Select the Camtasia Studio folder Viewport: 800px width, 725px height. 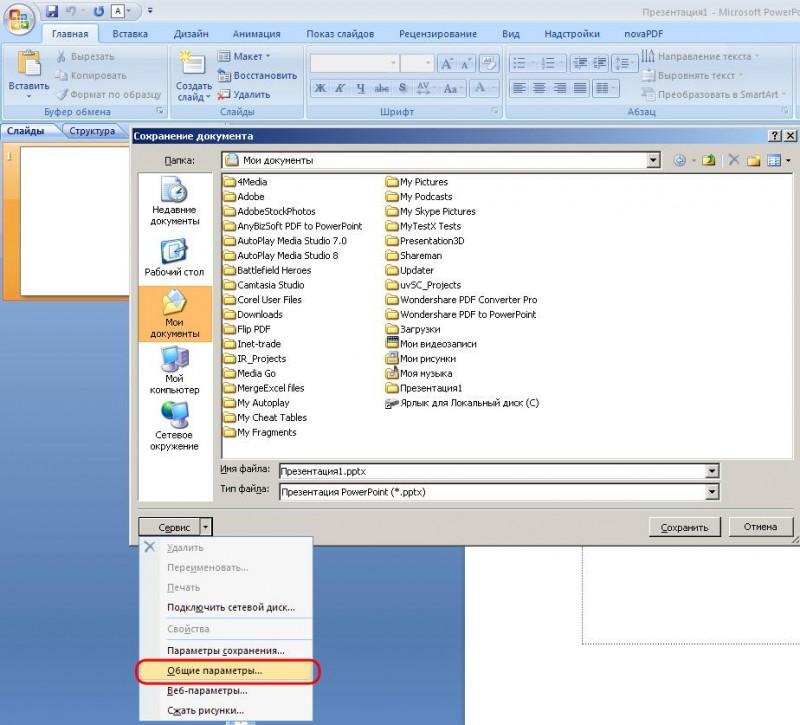[x=264, y=285]
